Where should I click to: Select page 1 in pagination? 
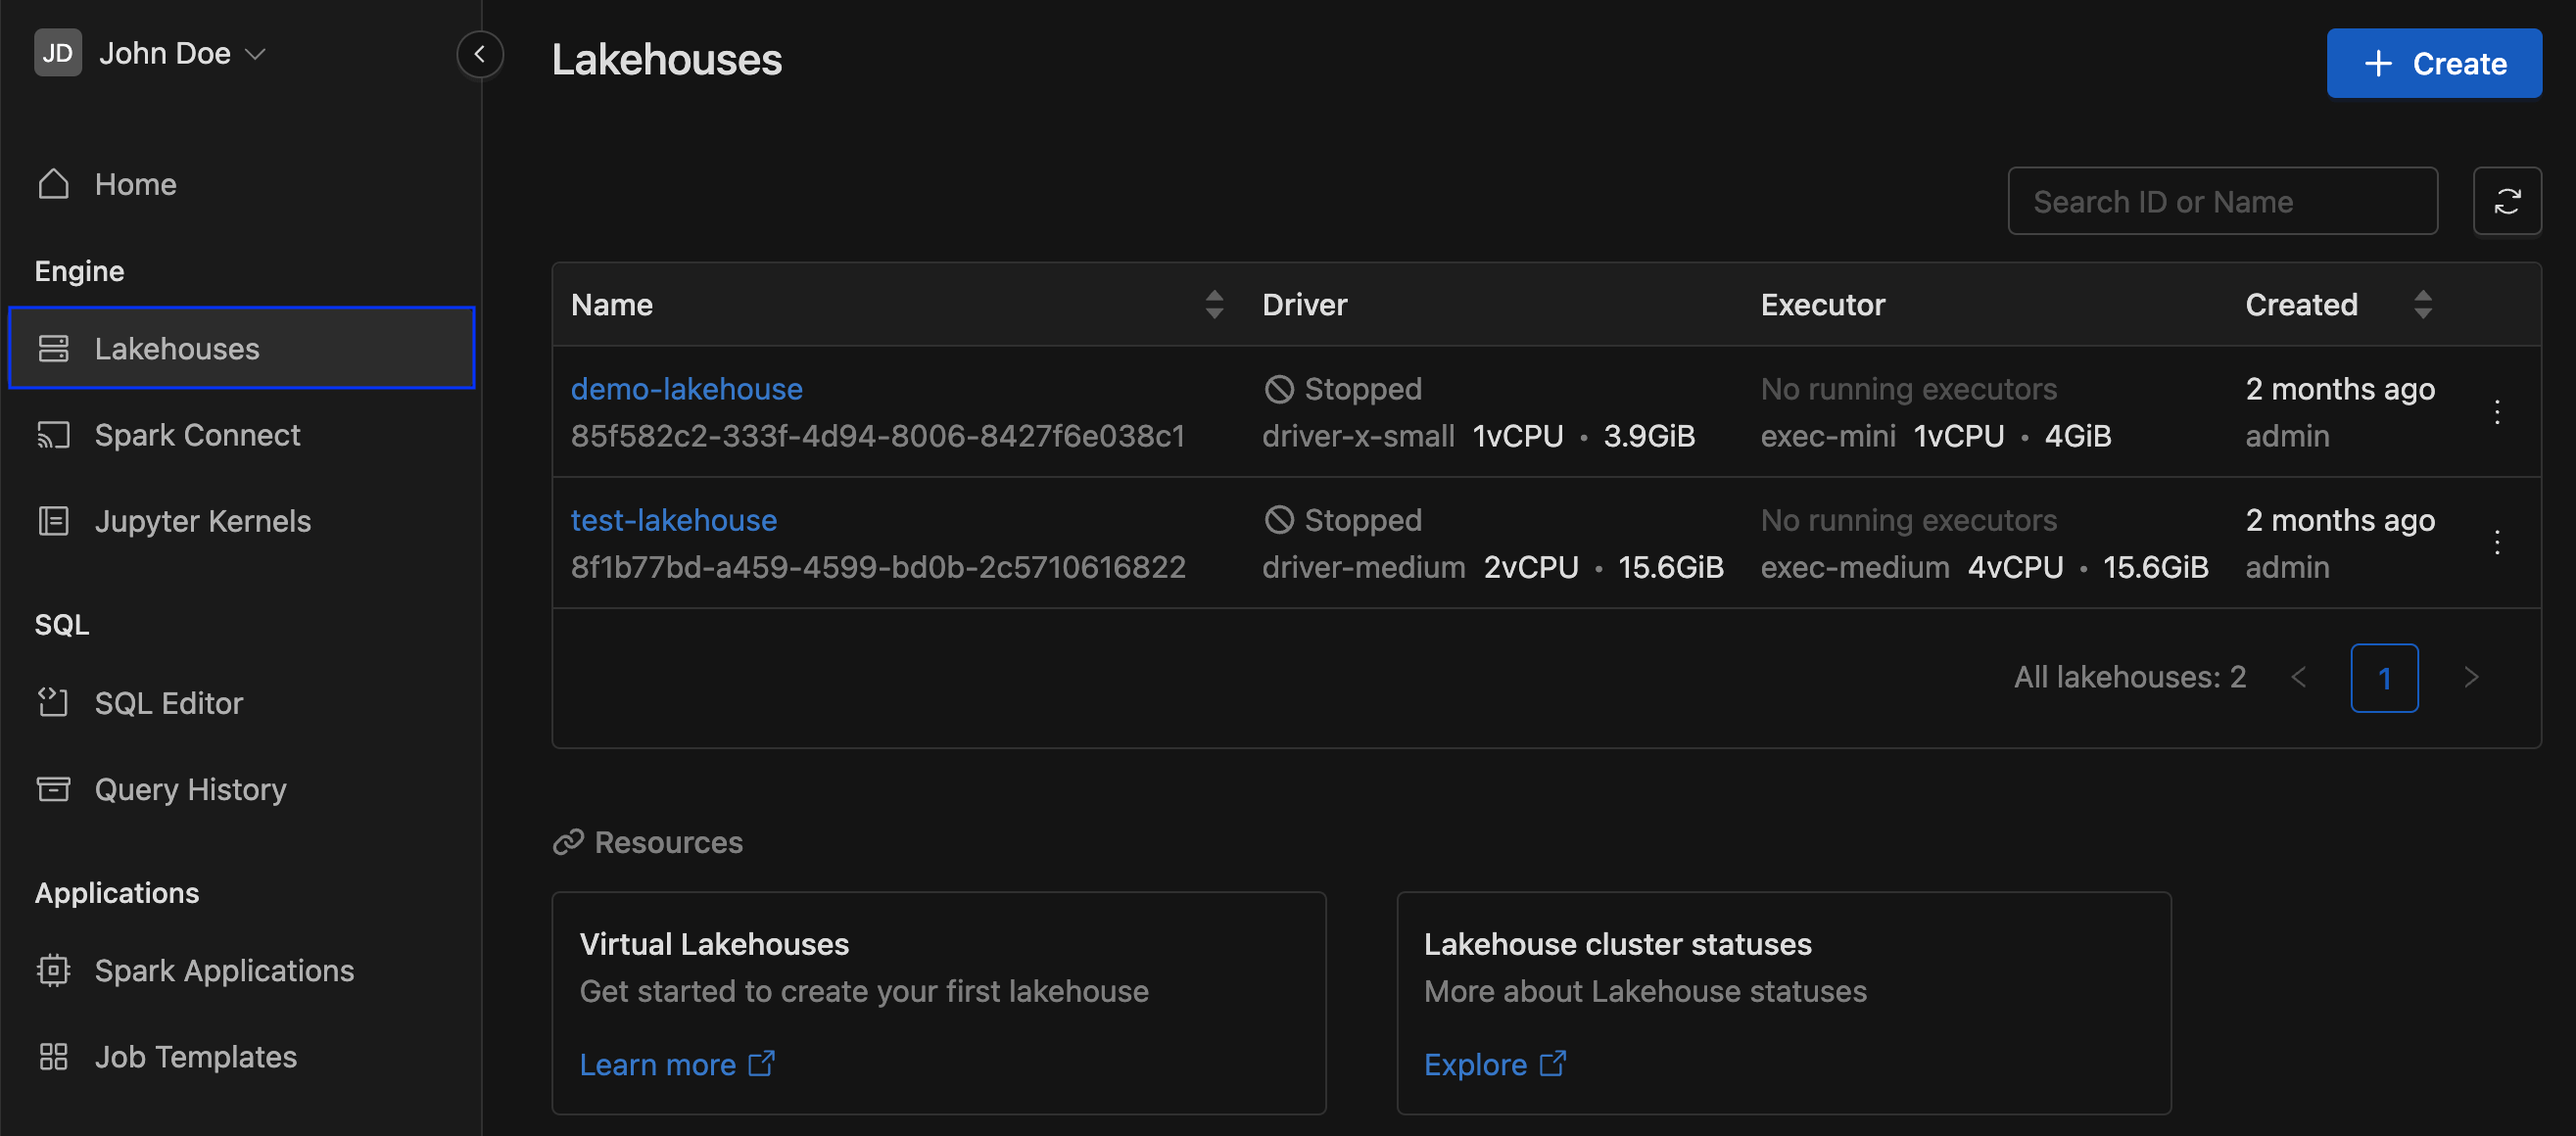[x=2384, y=677]
